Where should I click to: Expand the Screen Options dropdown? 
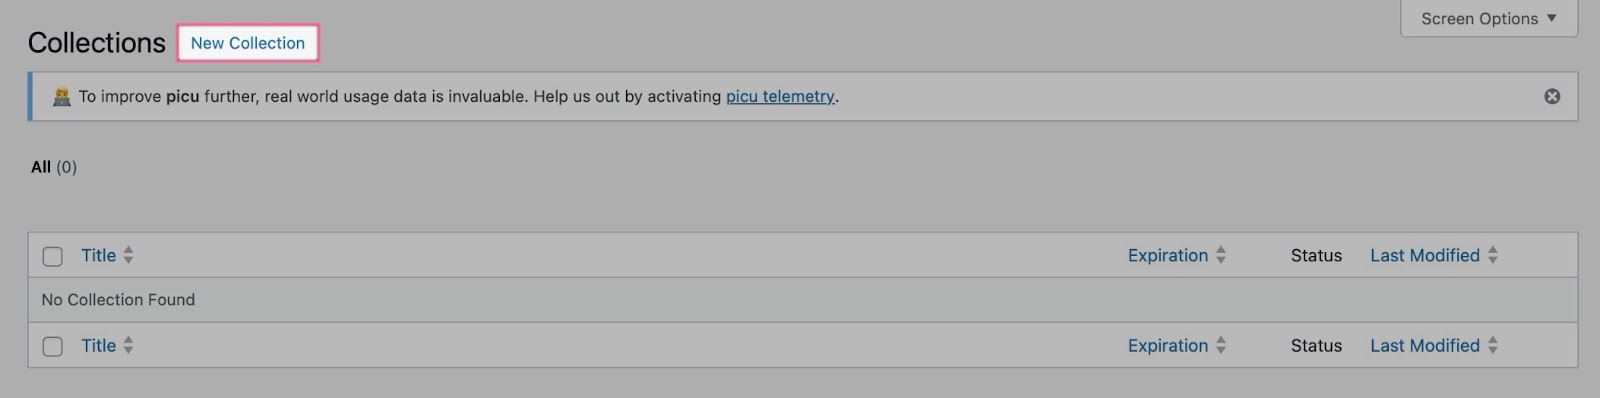(x=1489, y=19)
